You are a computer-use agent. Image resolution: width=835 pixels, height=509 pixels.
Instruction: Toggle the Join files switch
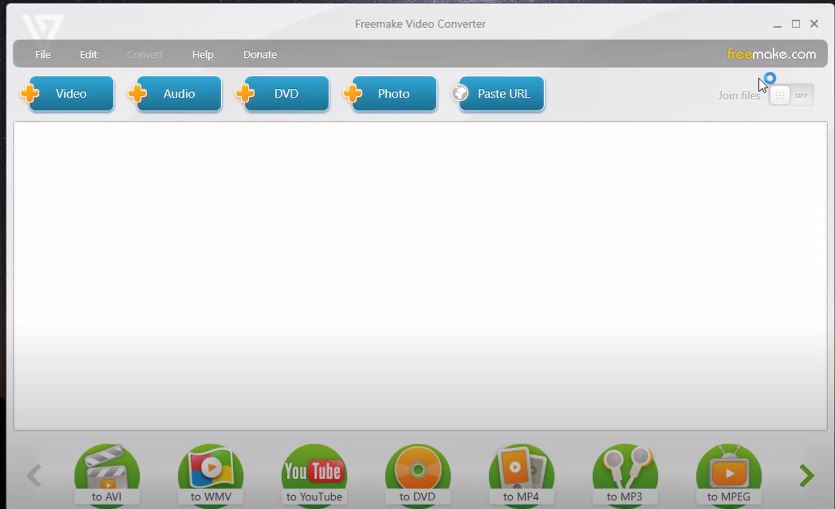click(x=791, y=95)
